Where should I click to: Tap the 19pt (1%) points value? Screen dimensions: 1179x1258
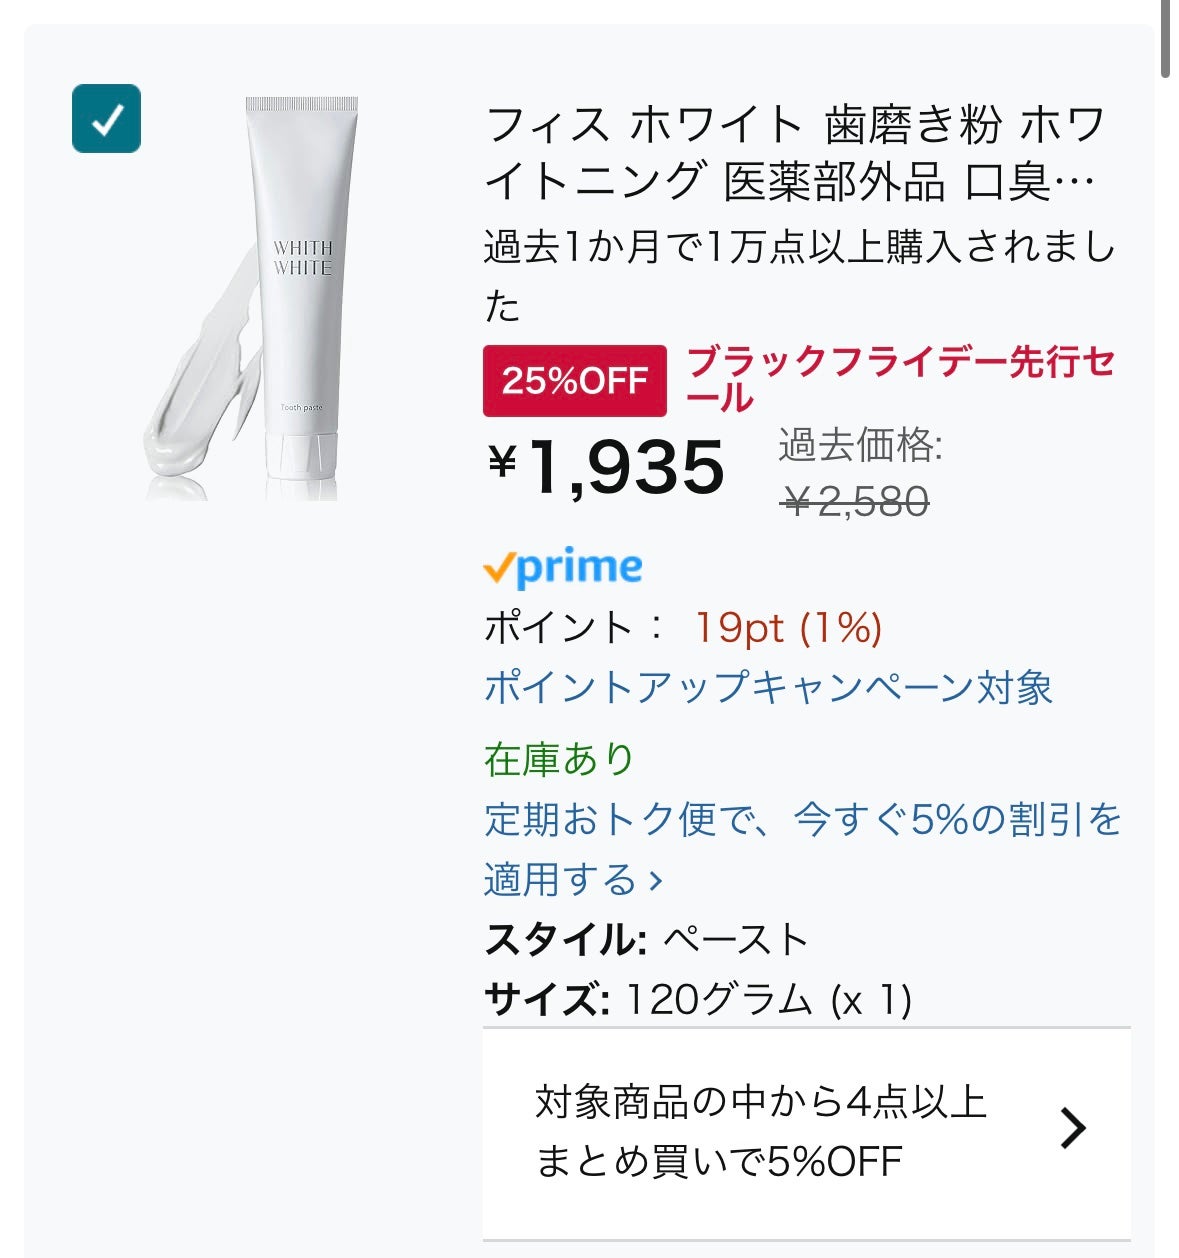coord(788,628)
